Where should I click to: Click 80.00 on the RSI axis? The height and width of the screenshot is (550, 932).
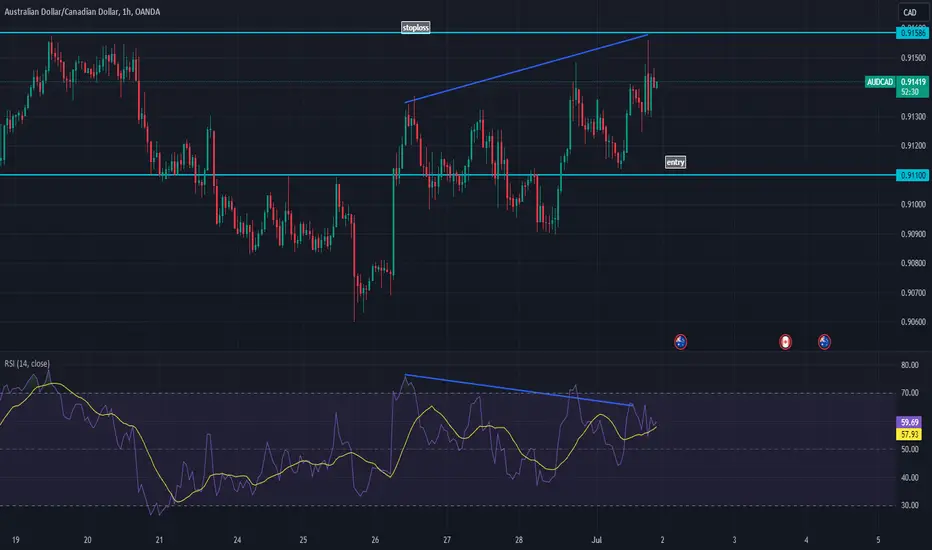pos(910,365)
